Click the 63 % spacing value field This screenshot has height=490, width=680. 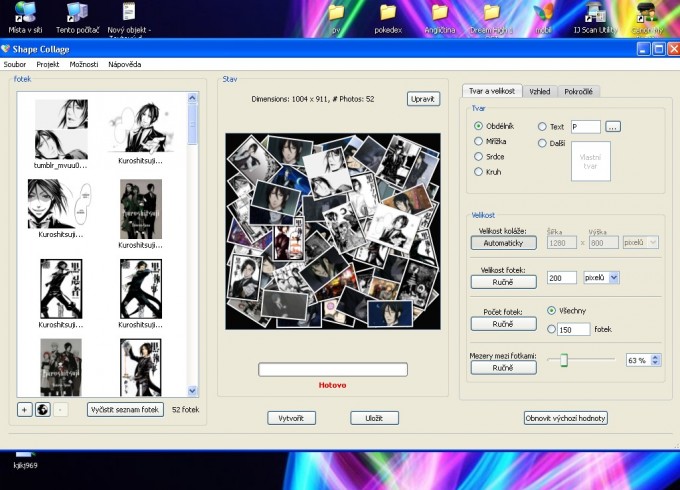(638, 360)
